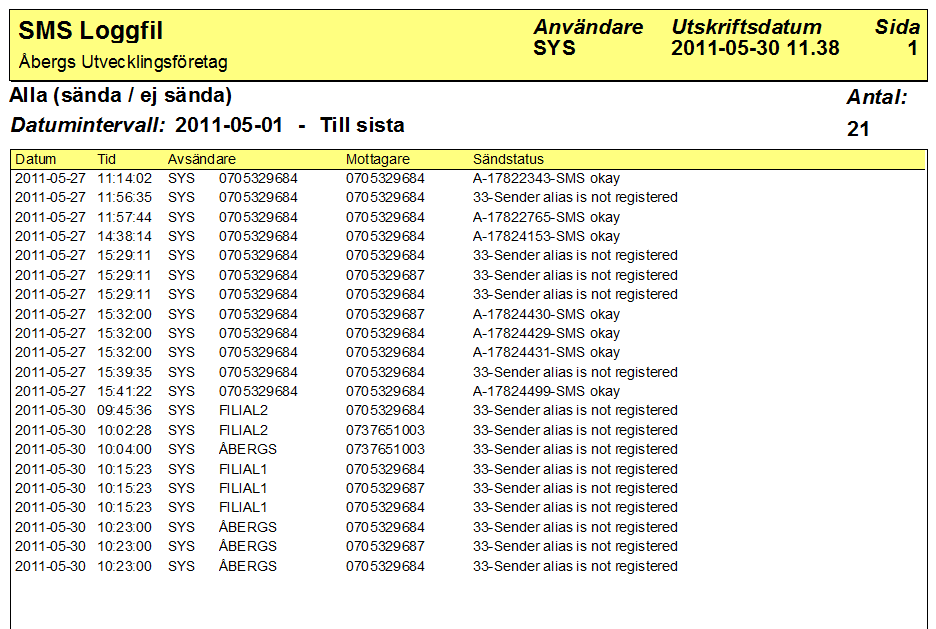Click the Alla (sända / ej sända) heading
Image resolution: width=936 pixels, height=629 pixels.
[x=121, y=95]
